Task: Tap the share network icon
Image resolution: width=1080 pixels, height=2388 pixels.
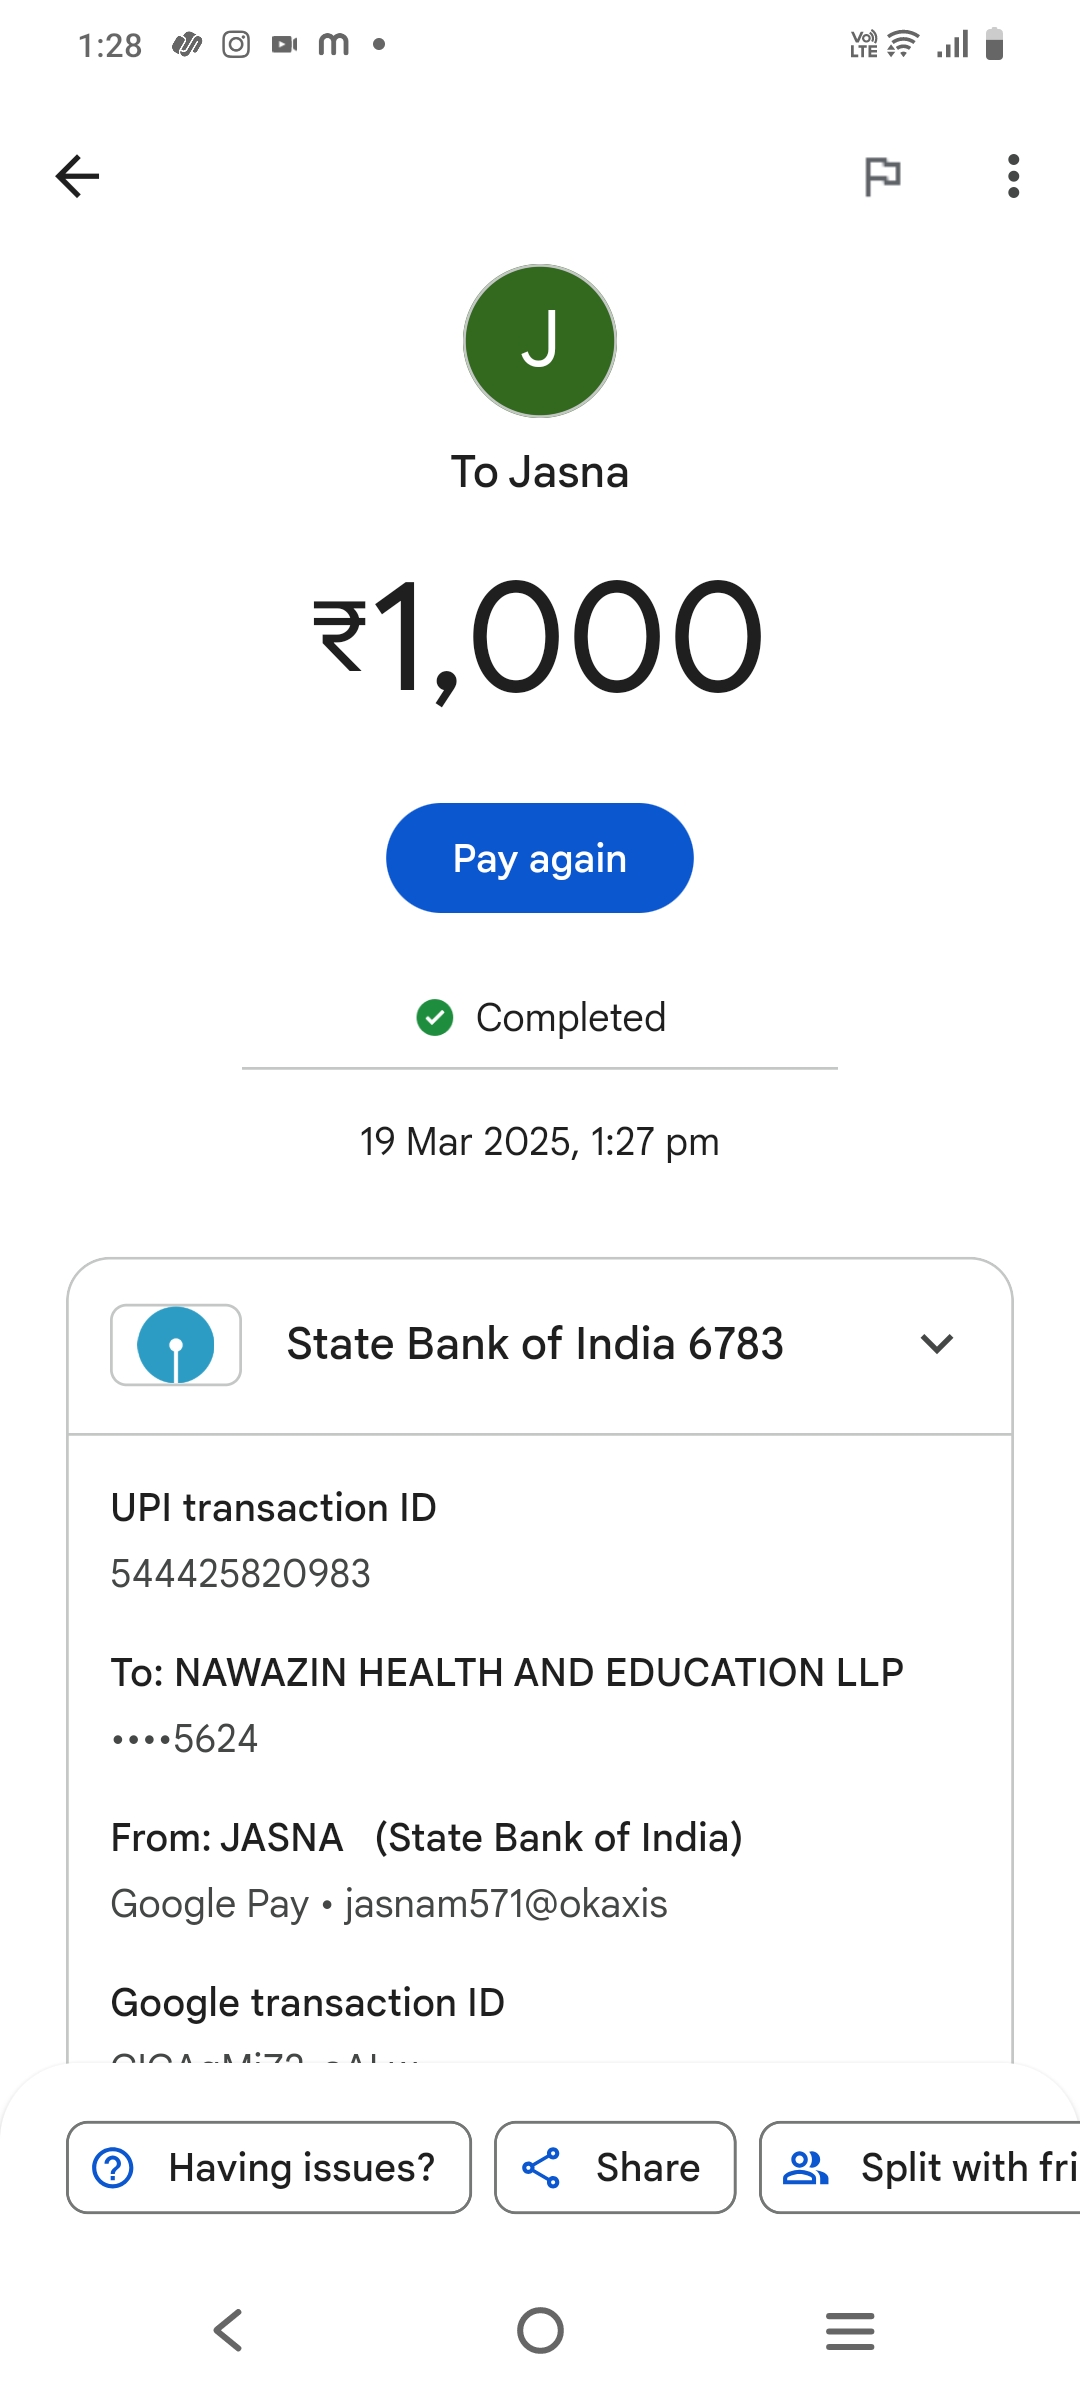Action: tap(541, 2168)
